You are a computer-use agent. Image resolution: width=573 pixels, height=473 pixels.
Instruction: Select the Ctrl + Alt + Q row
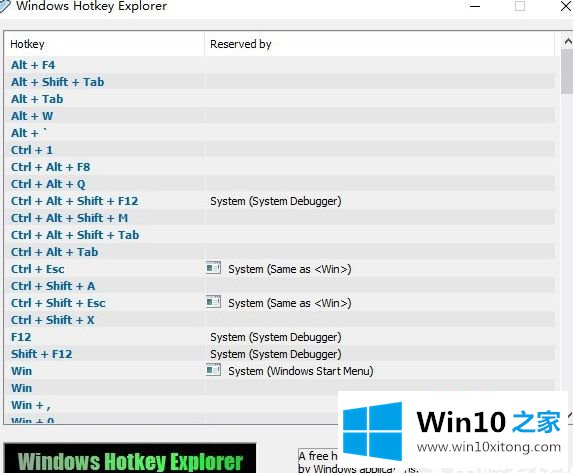(280, 184)
